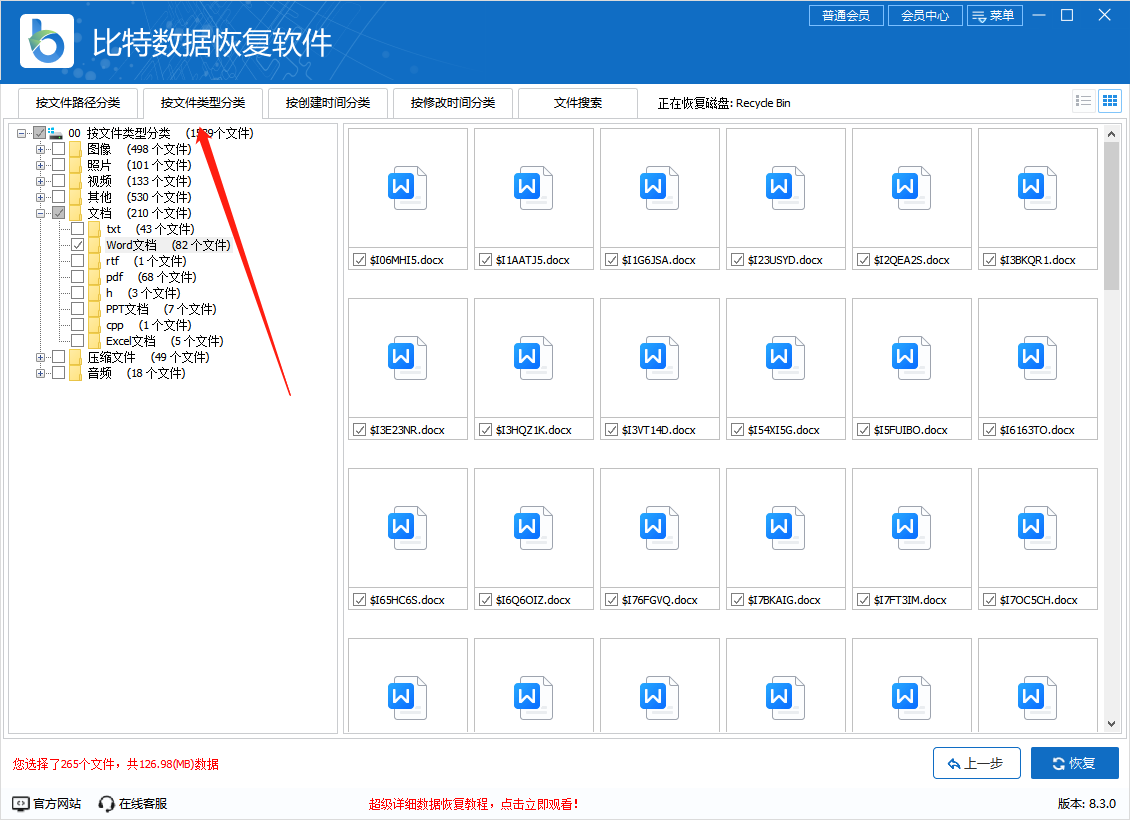The height and width of the screenshot is (820, 1130).
Task: Click the official website monitor icon
Action: point(21,803)
